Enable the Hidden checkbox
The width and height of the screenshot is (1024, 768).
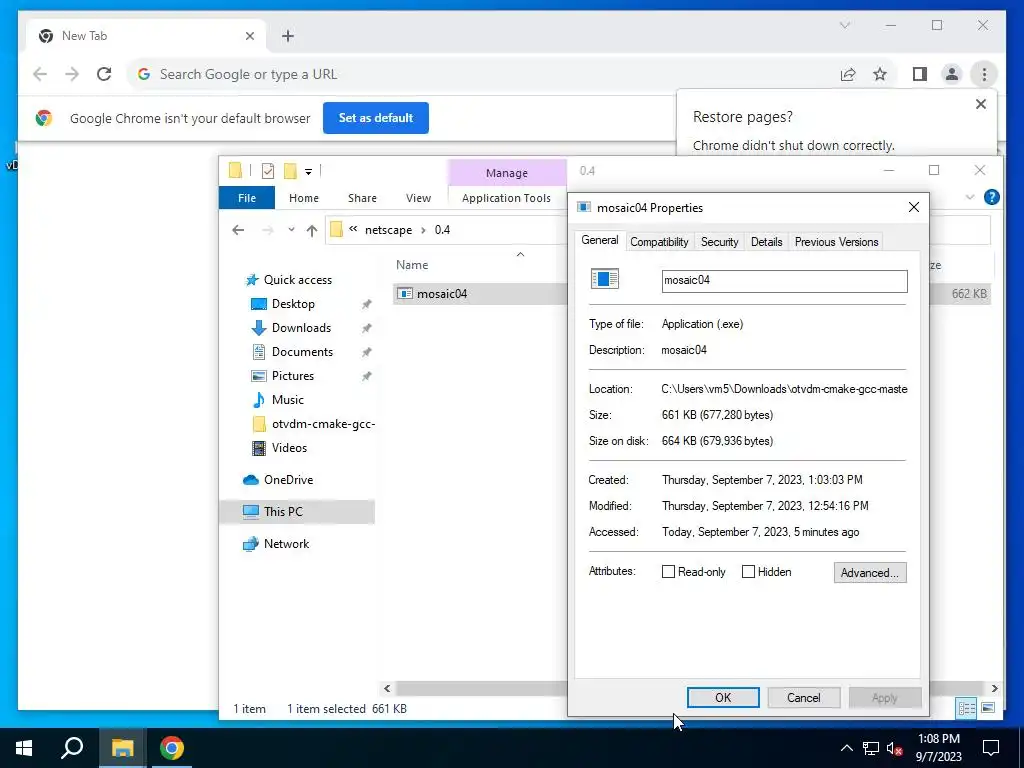pyautogui.click(x=748, y=572)
